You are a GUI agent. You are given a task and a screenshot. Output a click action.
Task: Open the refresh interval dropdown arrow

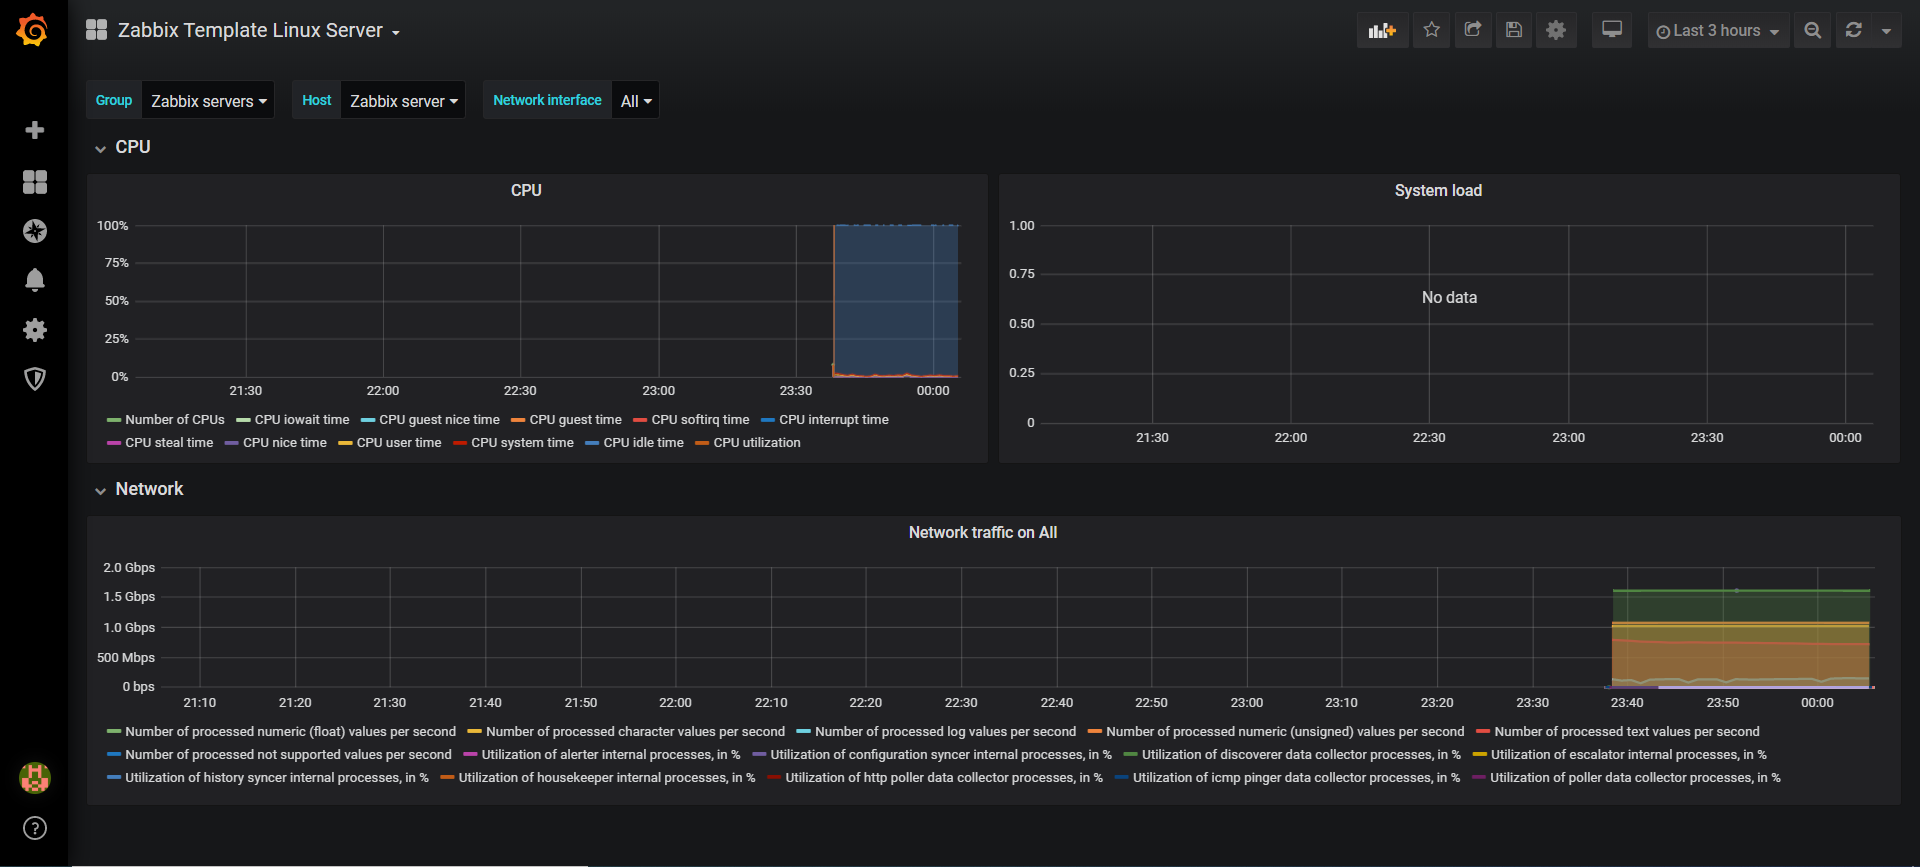pos(1886,30)
